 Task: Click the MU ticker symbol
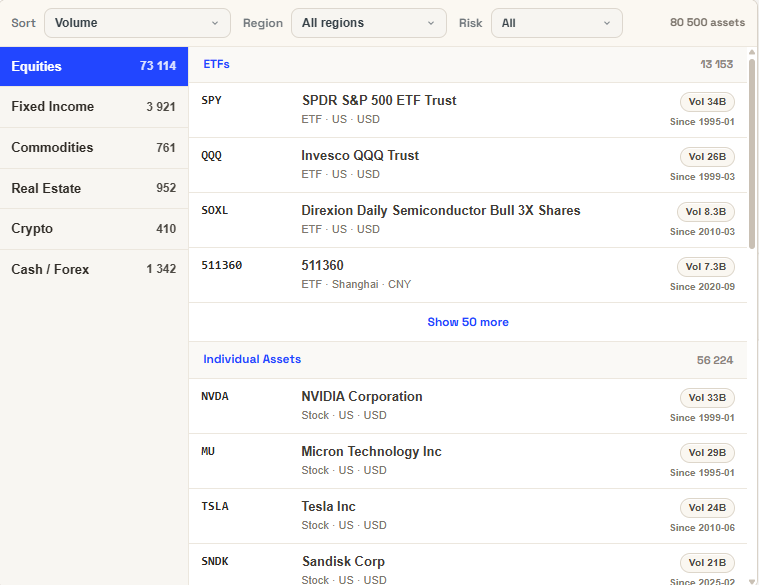coord(208,451)
